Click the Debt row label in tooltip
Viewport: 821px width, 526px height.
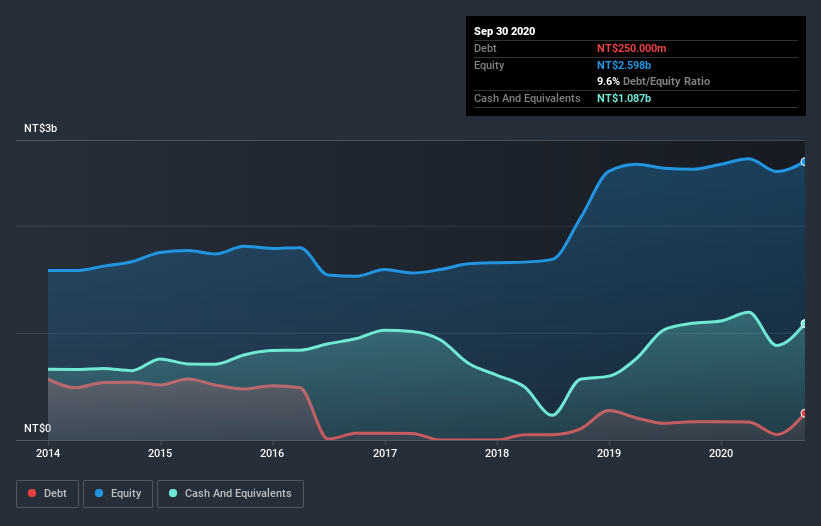(x=485, y=48)
